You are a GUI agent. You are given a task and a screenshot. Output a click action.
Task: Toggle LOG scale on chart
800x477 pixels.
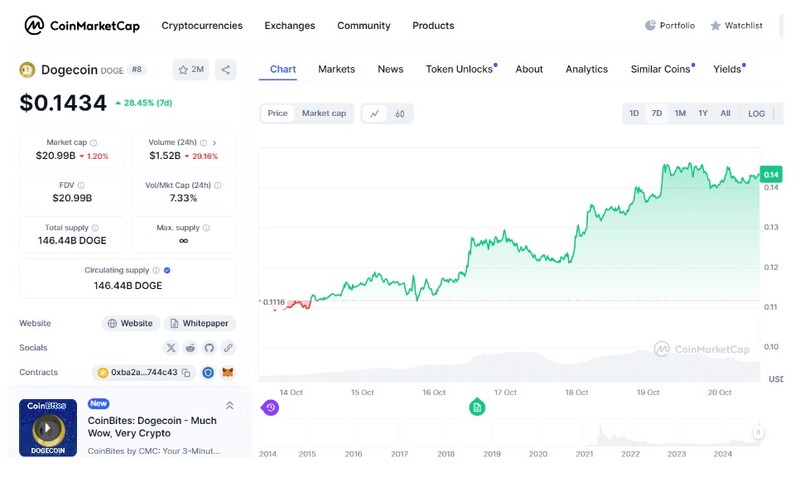(757, 114)
